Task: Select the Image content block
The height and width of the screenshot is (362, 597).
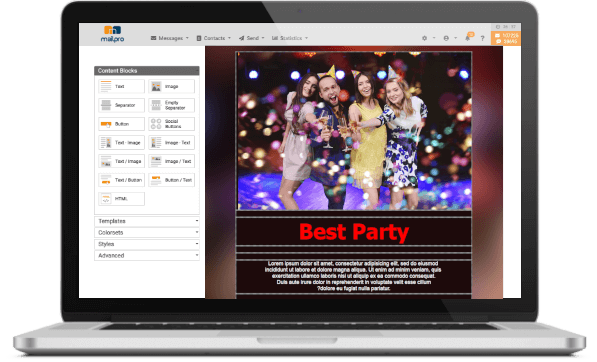Action: click(171, 86)
